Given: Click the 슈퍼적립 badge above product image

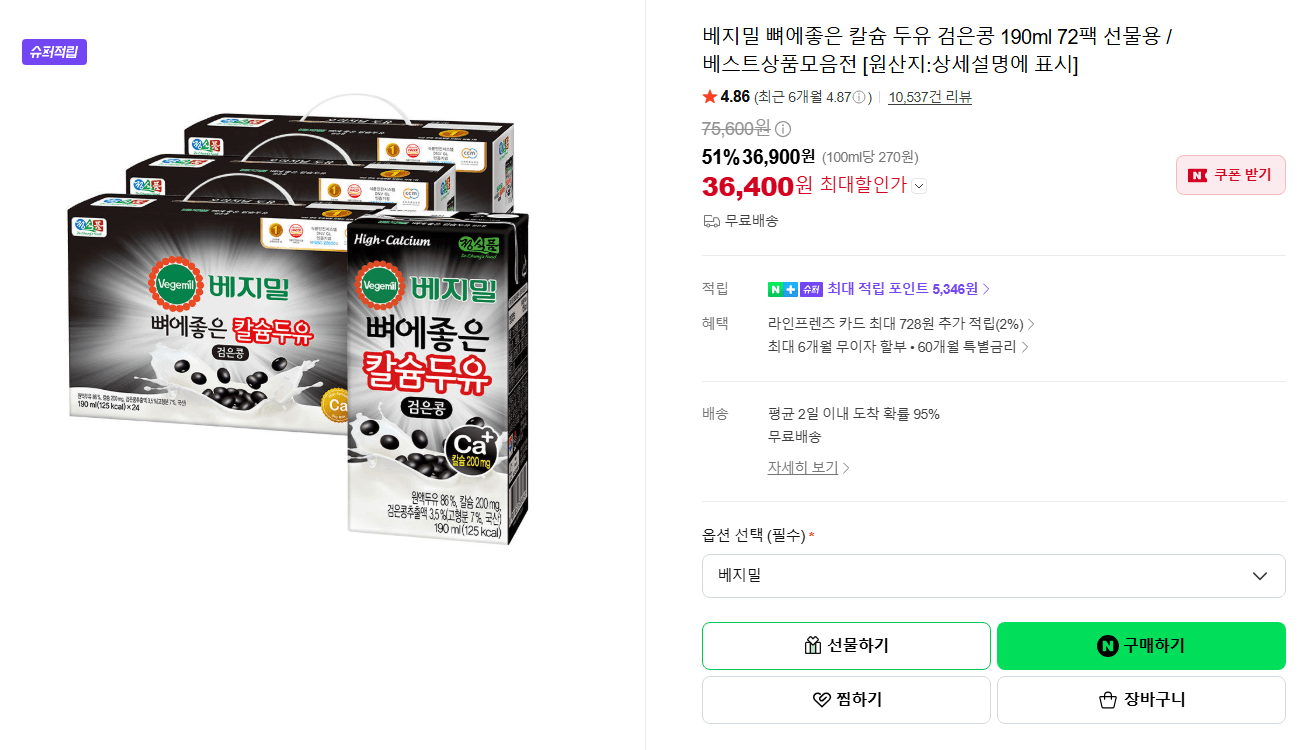Looking at the screenshot, I should tap(55, 52).
